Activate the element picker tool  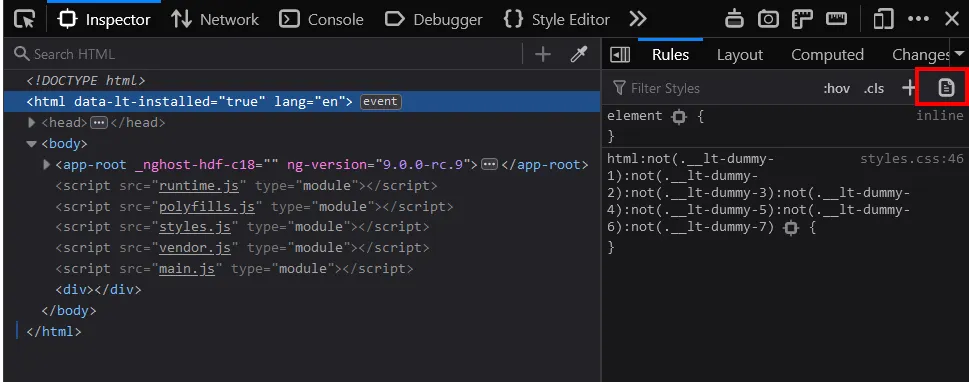(24, 19)
